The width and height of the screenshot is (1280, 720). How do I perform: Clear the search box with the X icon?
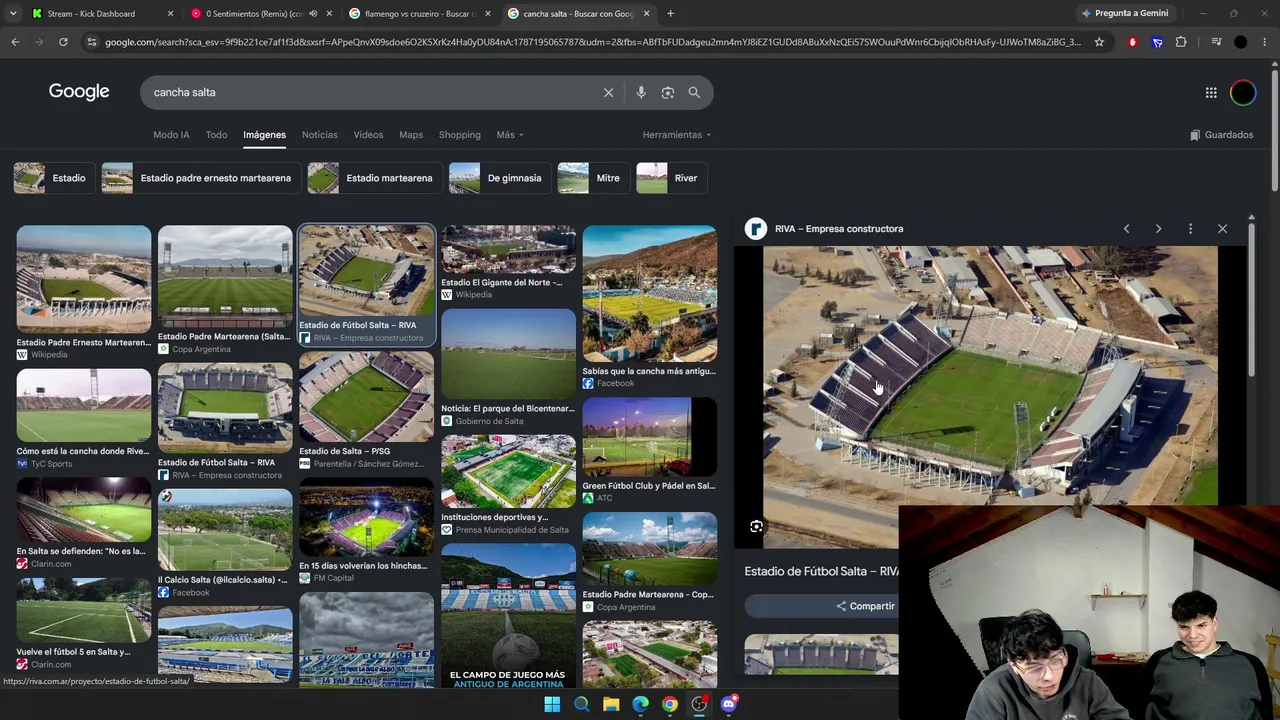click(x=608, y=92)
